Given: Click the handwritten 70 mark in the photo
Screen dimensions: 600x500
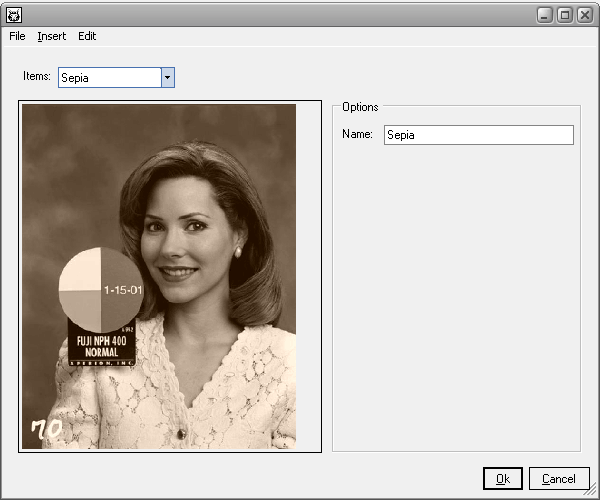Looking at the screenshot, I should pyautogui.click(x=46, y=429).
